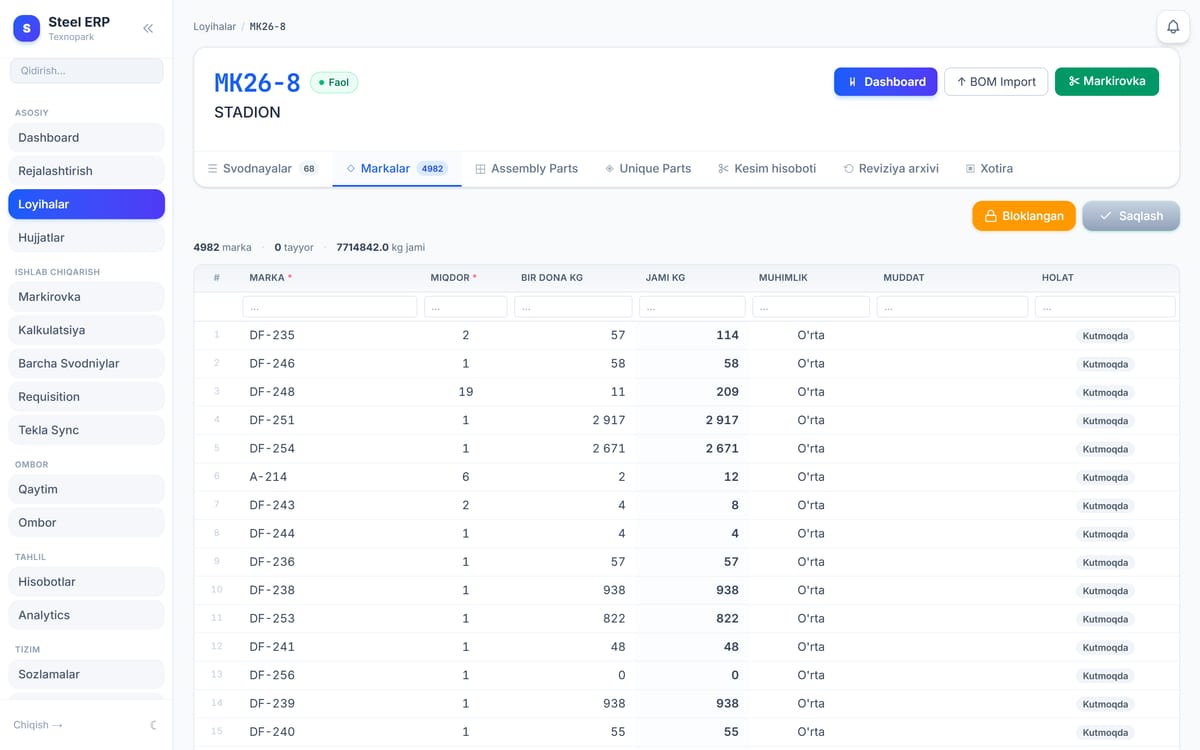The width and height of the screenshot is (1200, 750).
Task: Click the orange Bloklangan lock button
Action: (x=1024, y=216)
